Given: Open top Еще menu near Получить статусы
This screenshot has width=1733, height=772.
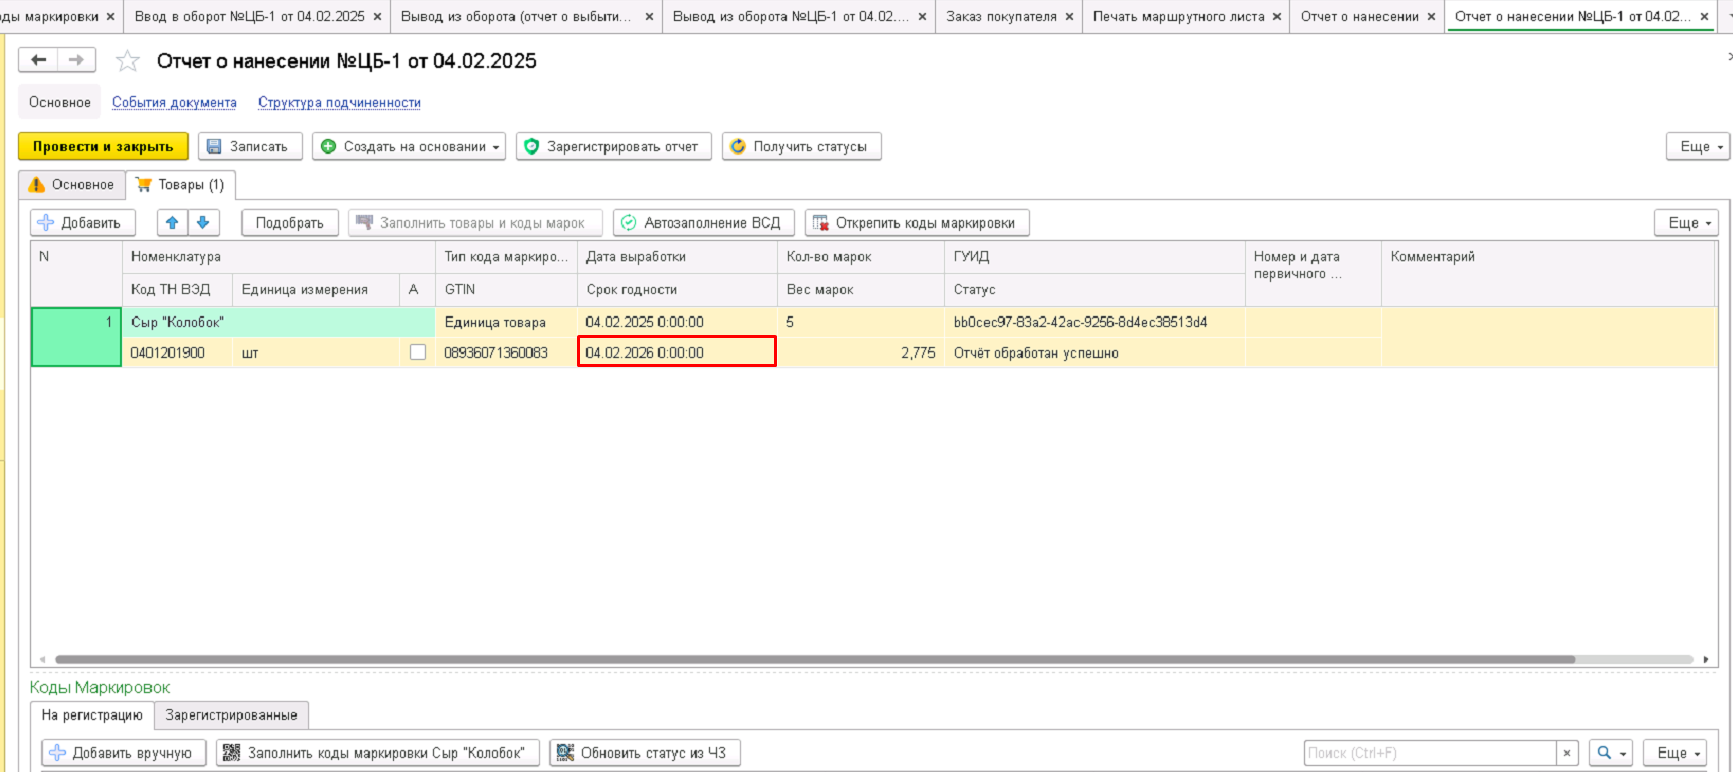Looking at the screenshot, I should point(1697,146).
